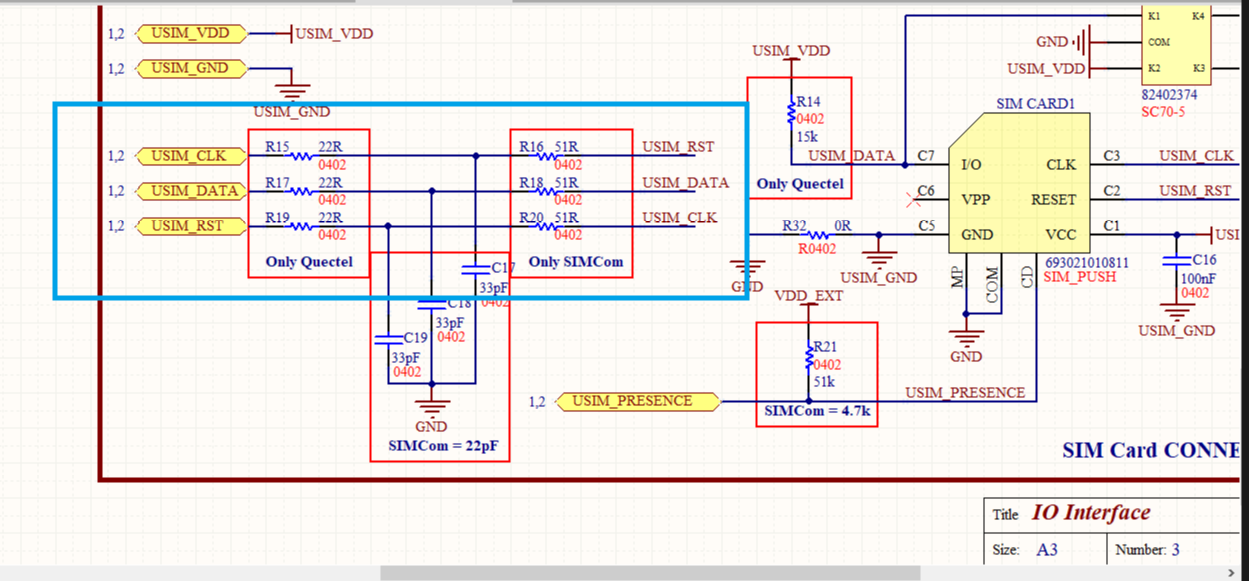Click the no-connect X on pin C6

[911, 199]
